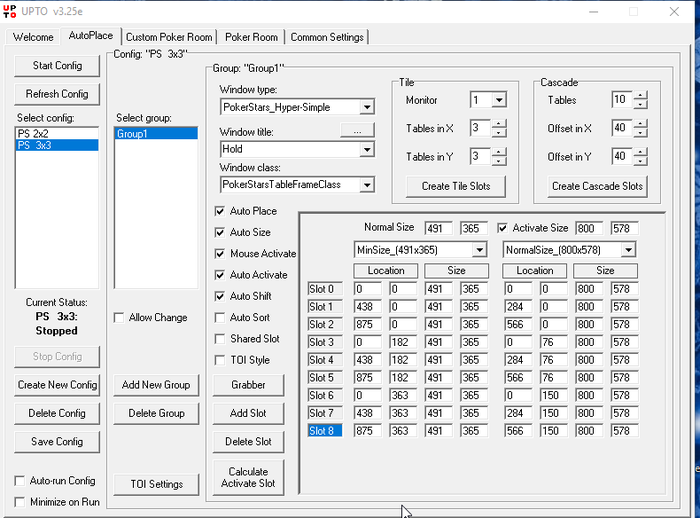Select the PS 2x2 config in list
The height and width of the screenshot is (518, 700).
[35, 133]
